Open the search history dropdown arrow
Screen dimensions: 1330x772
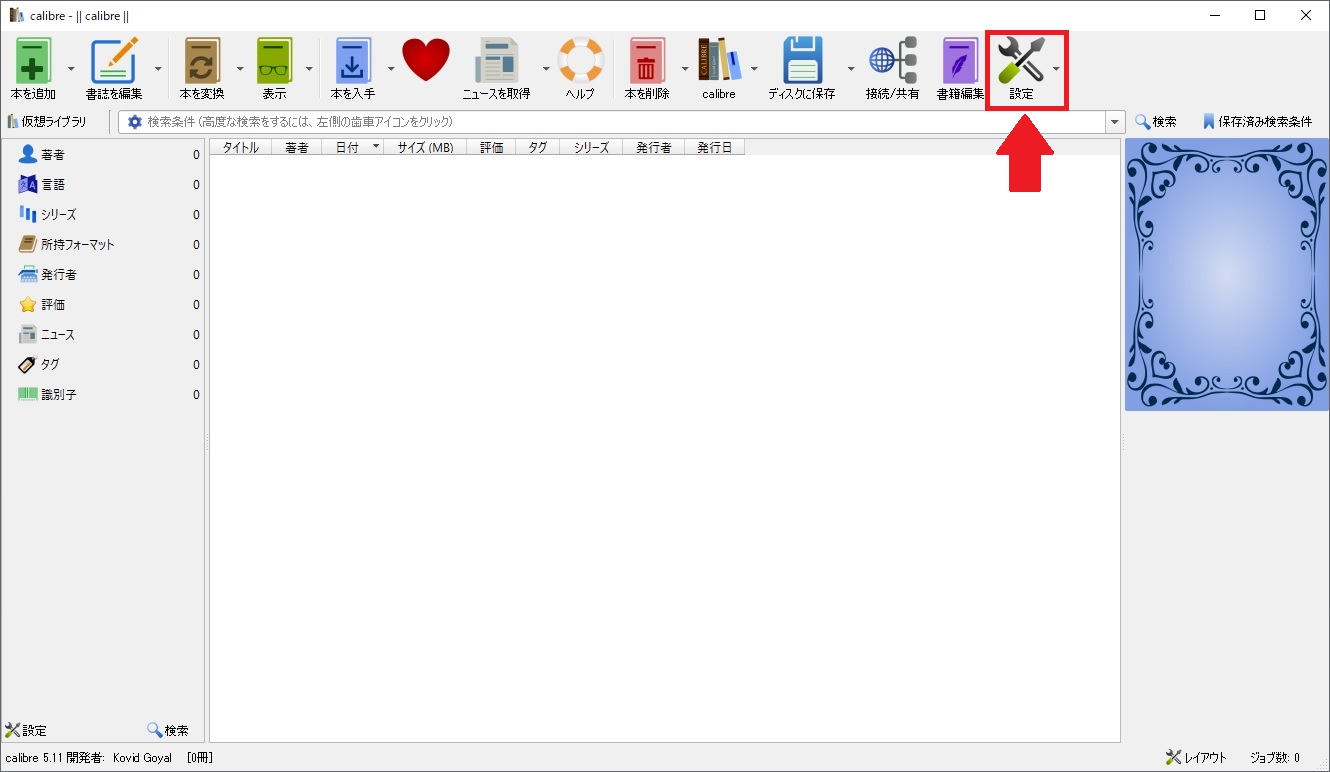[1115, 122]
